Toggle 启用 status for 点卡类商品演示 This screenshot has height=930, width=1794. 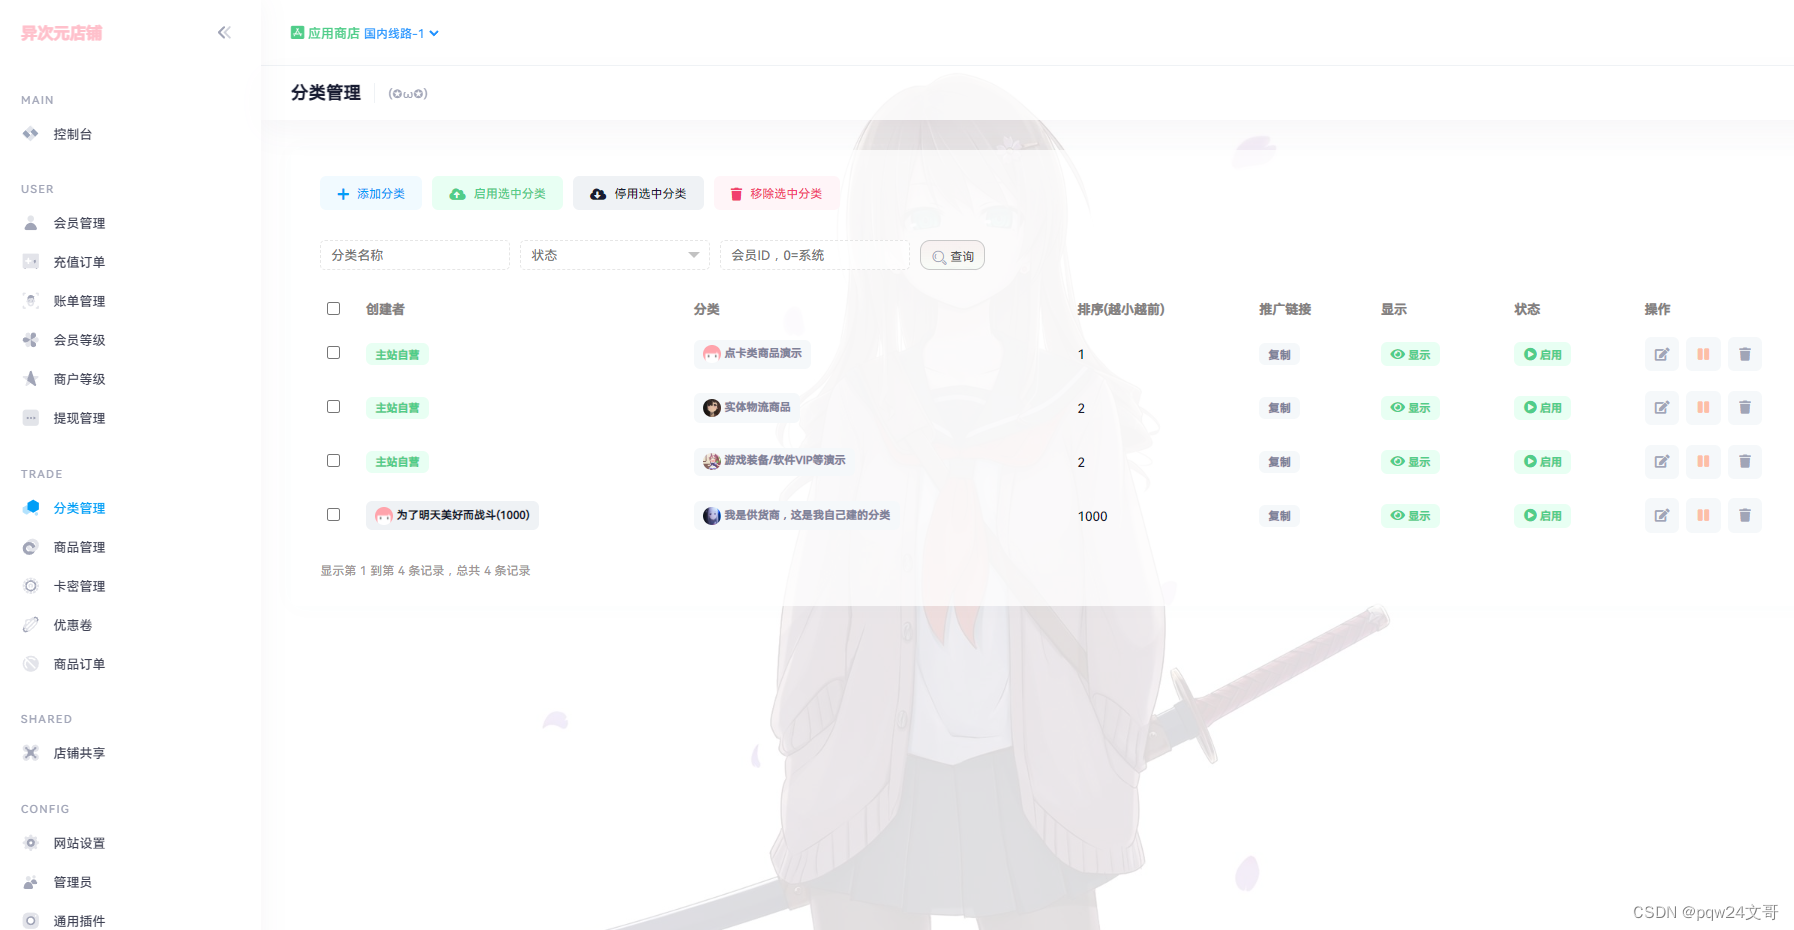click(1542, 354)
